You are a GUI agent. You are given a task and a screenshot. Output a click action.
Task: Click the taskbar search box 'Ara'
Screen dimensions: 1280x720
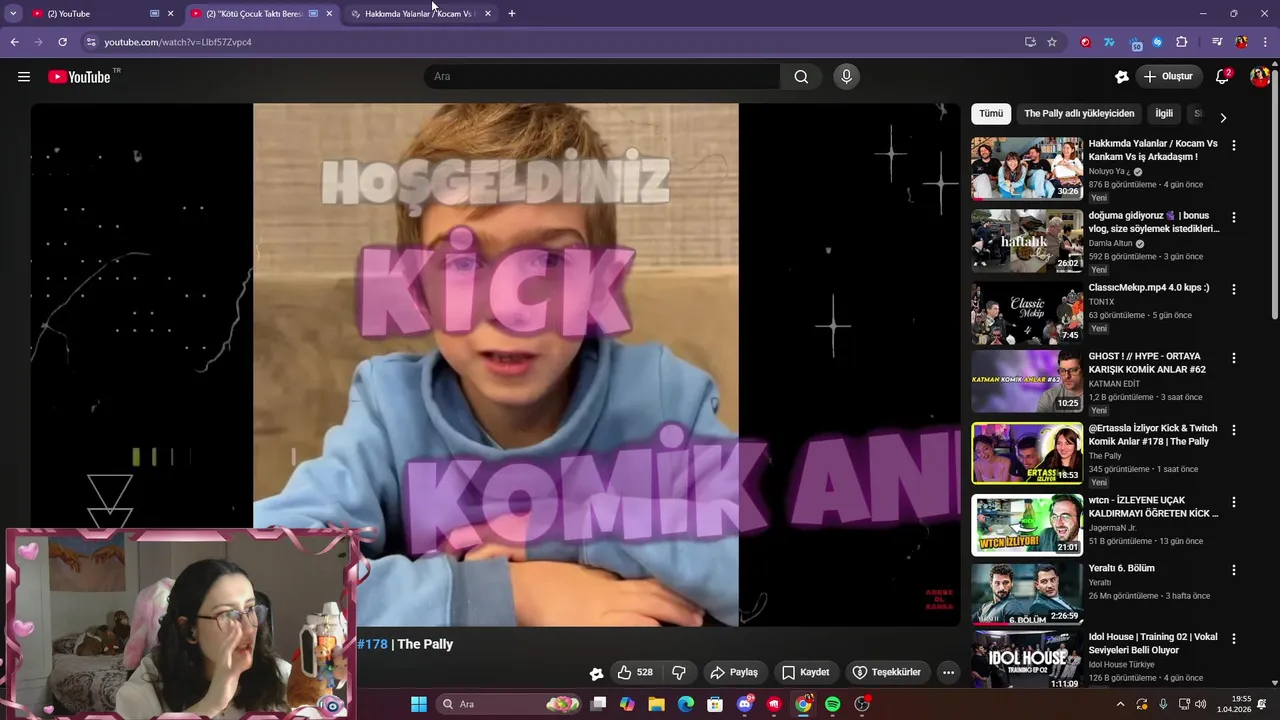click(x=510, y=704)
